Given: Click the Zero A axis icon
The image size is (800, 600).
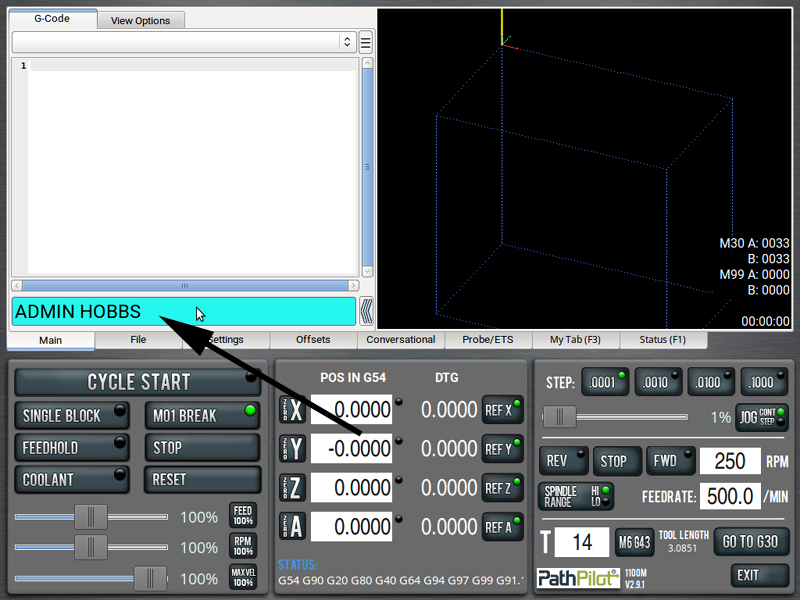Looking at the screenshot, I should 292,527.
